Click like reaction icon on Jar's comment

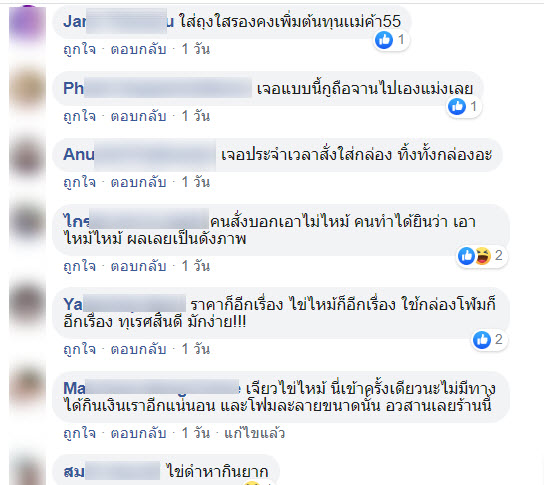384,40
